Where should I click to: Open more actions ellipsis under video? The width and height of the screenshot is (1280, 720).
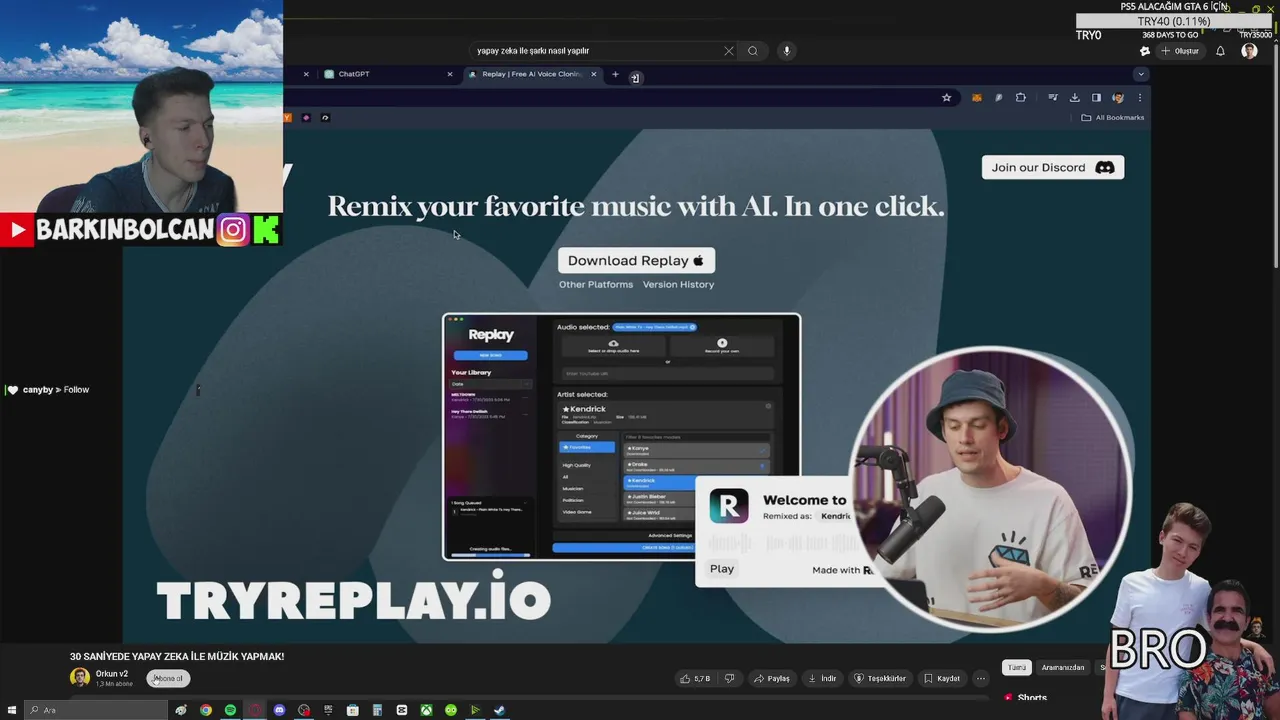click(x=981, y=678)
